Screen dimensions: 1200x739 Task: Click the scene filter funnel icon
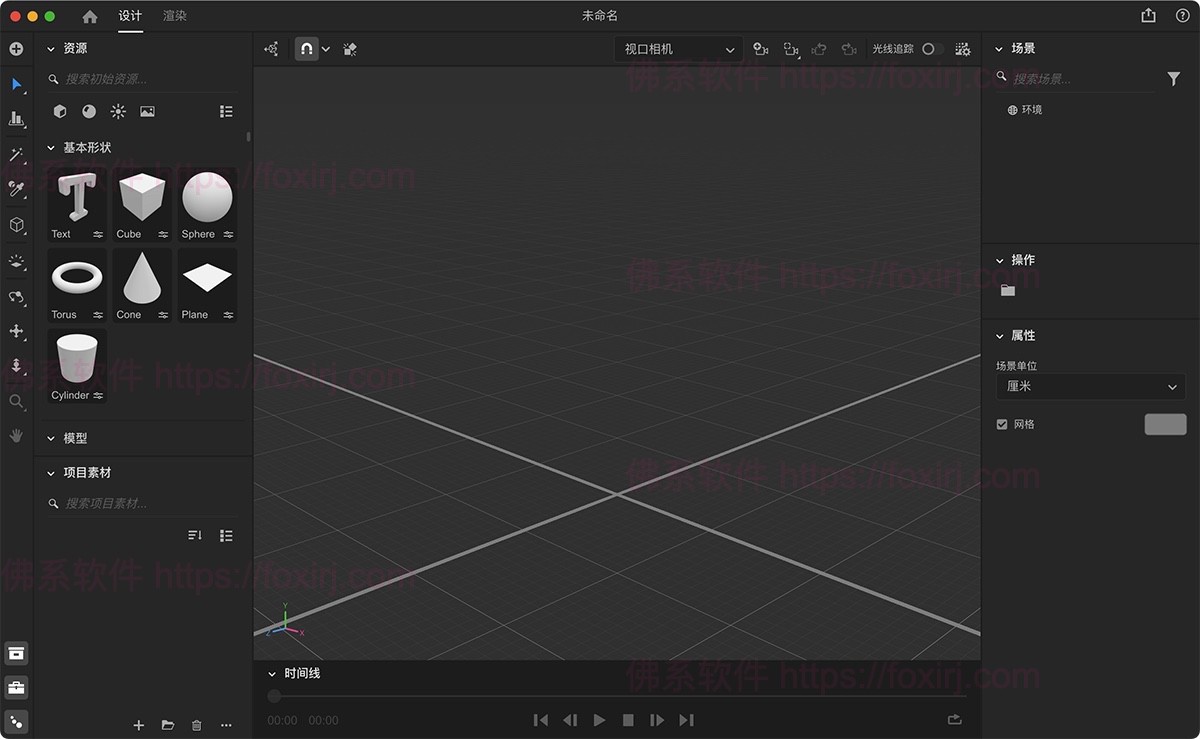(x=1174, y=79)
